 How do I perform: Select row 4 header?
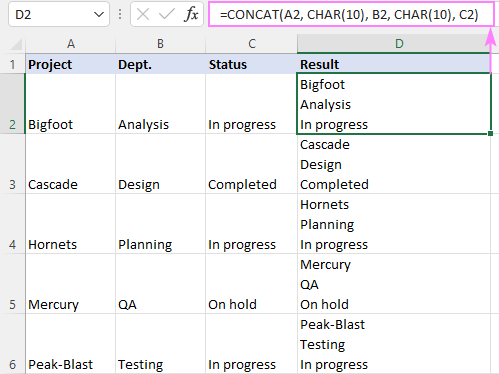pyautogui.click(x=13, y=224)
